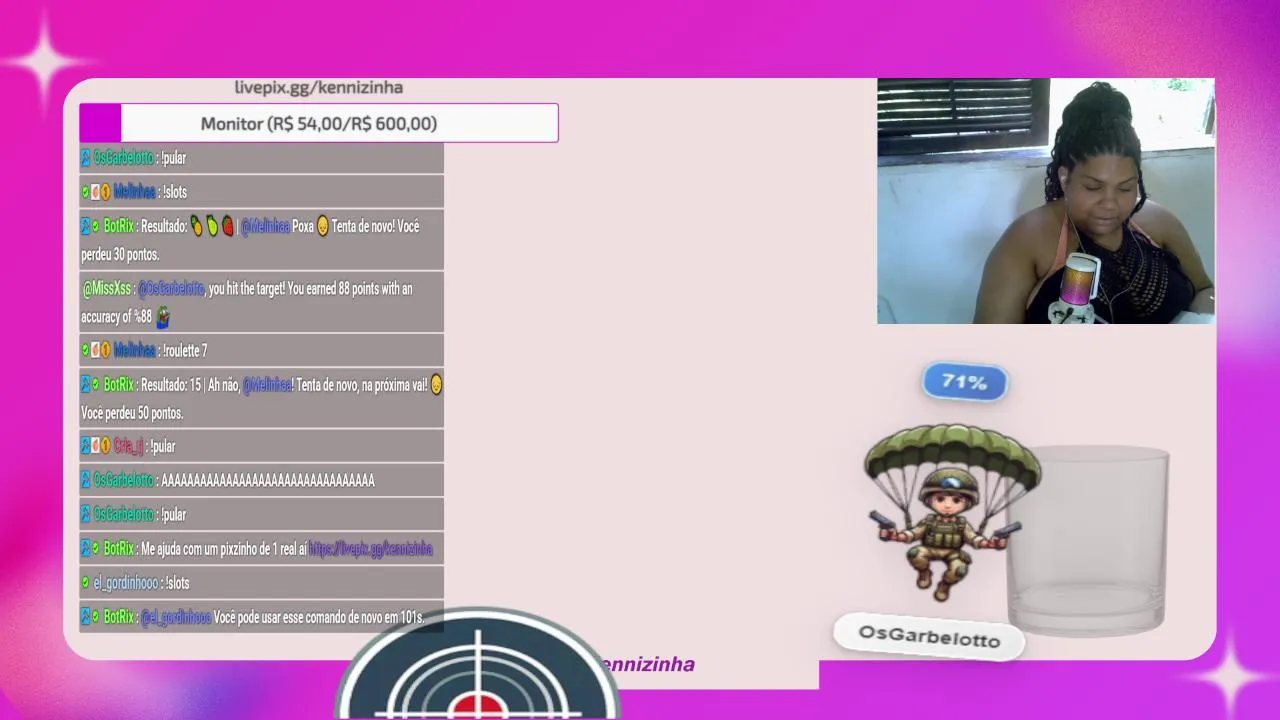Click the target bullseye graphic at the bottom

coord(478,665)
